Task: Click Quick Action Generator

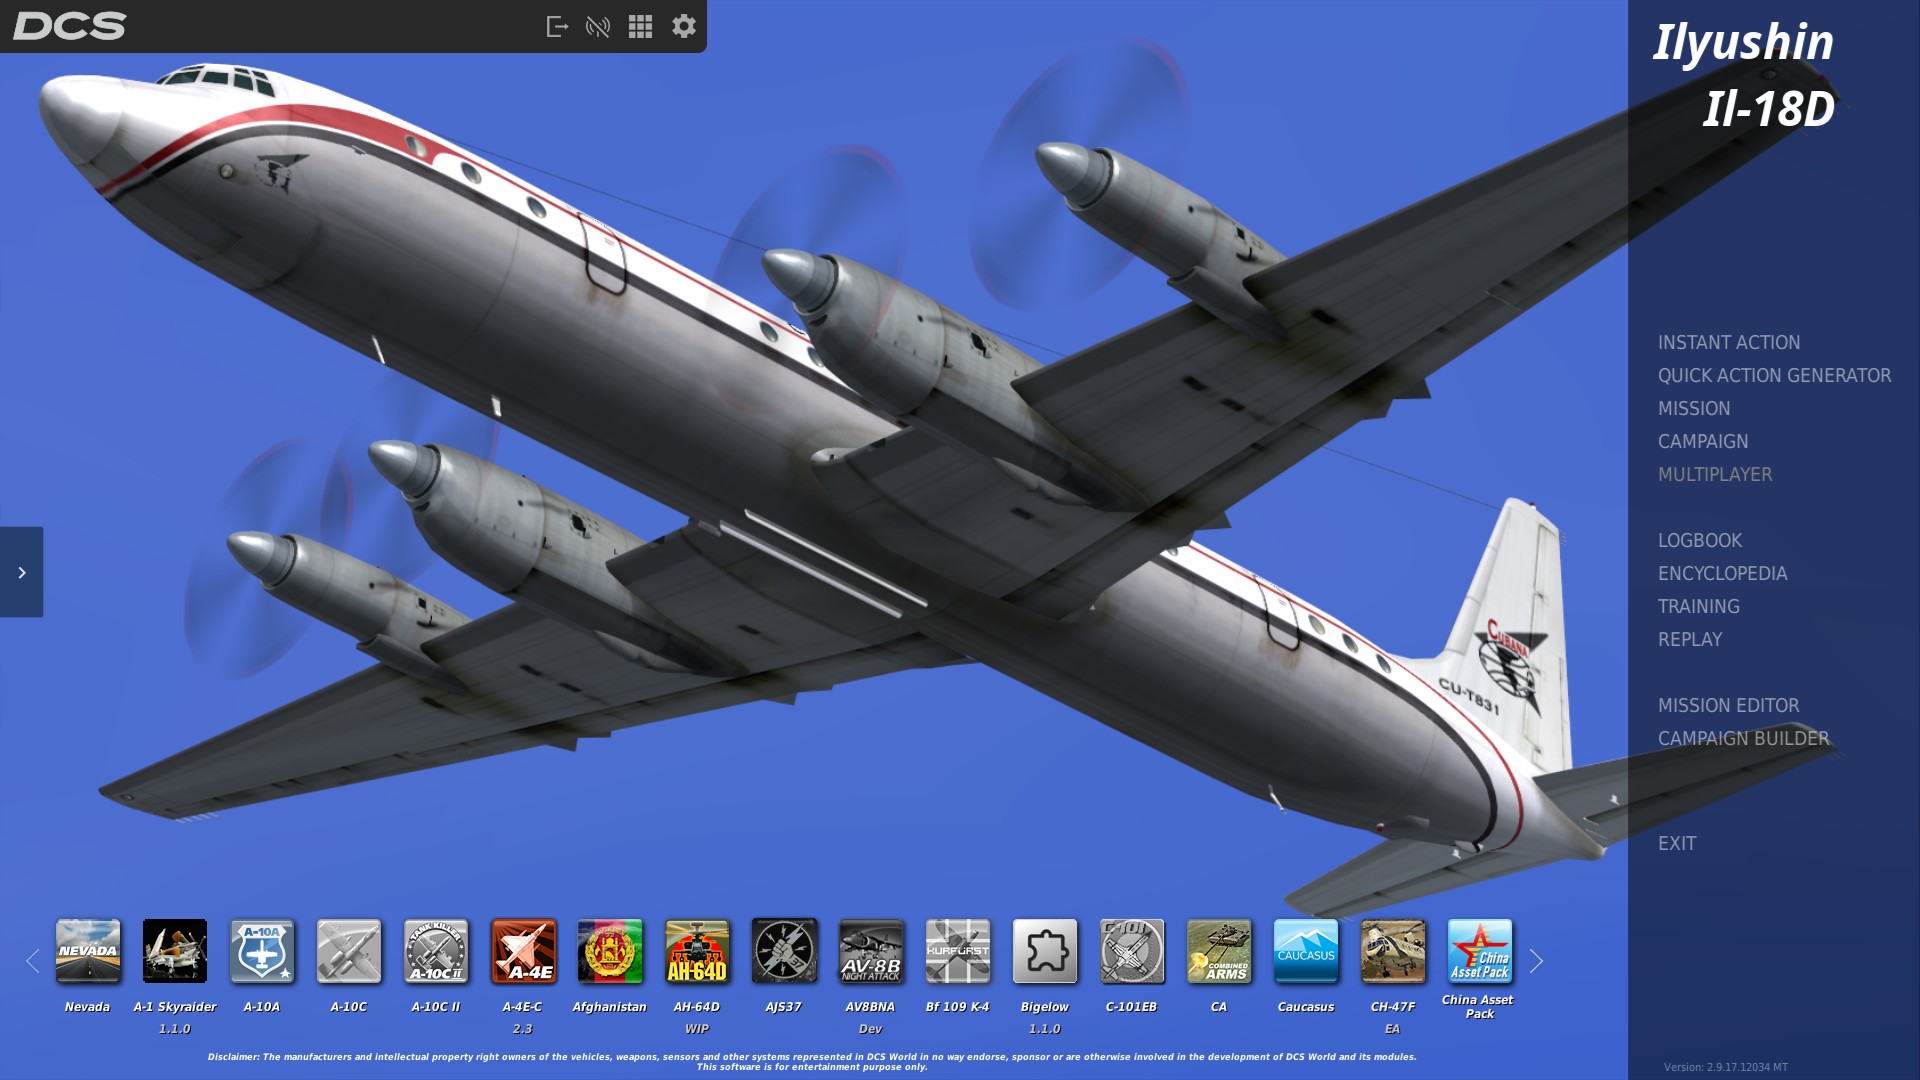Action: click(x=1774, y=375)
